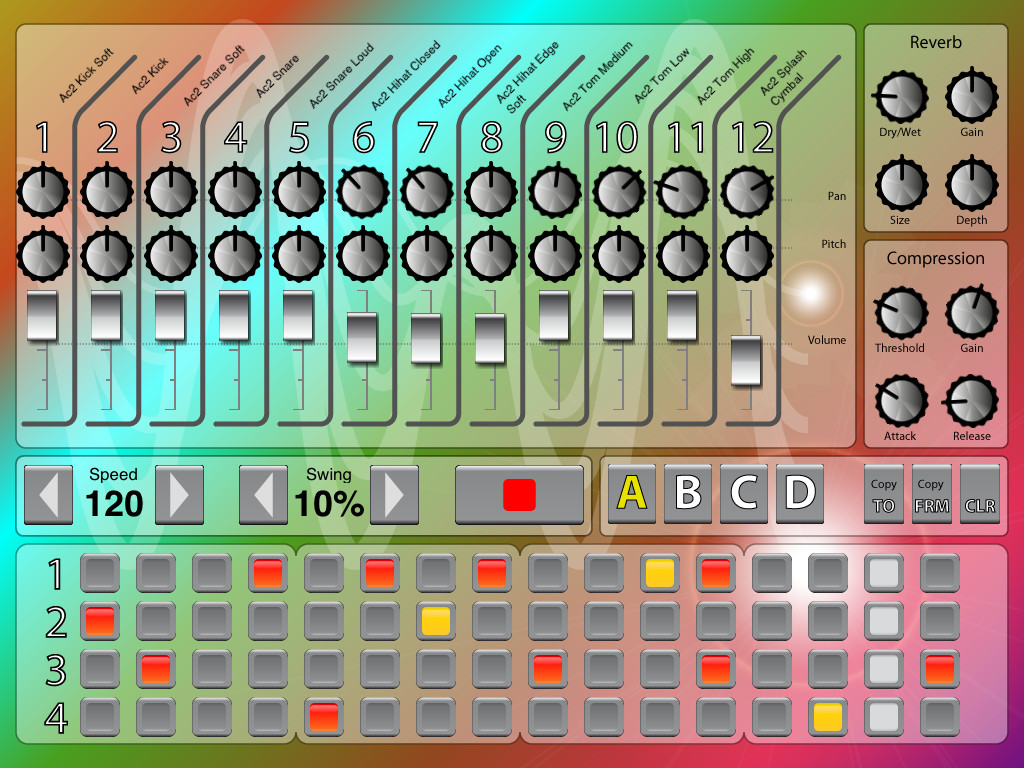Click the large channel number 7

point(427,138)
